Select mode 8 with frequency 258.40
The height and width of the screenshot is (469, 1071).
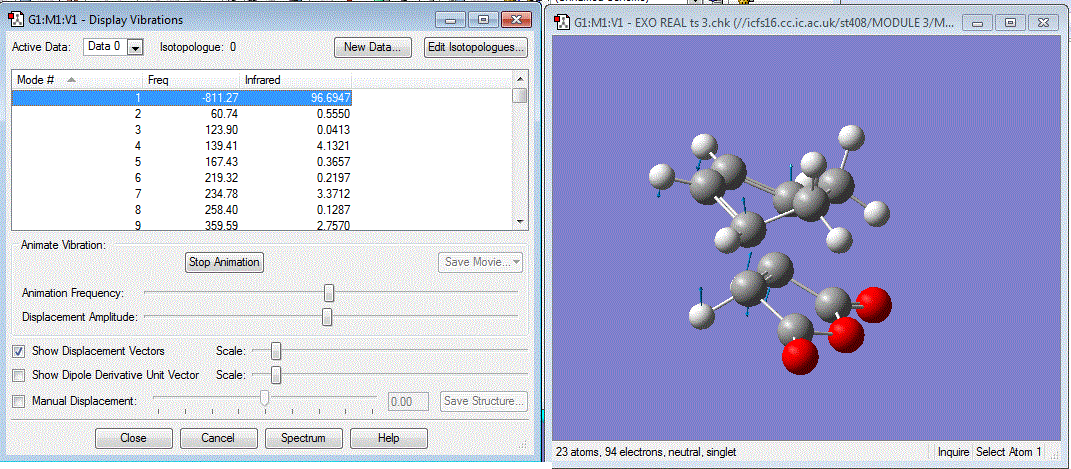point(182,208)
